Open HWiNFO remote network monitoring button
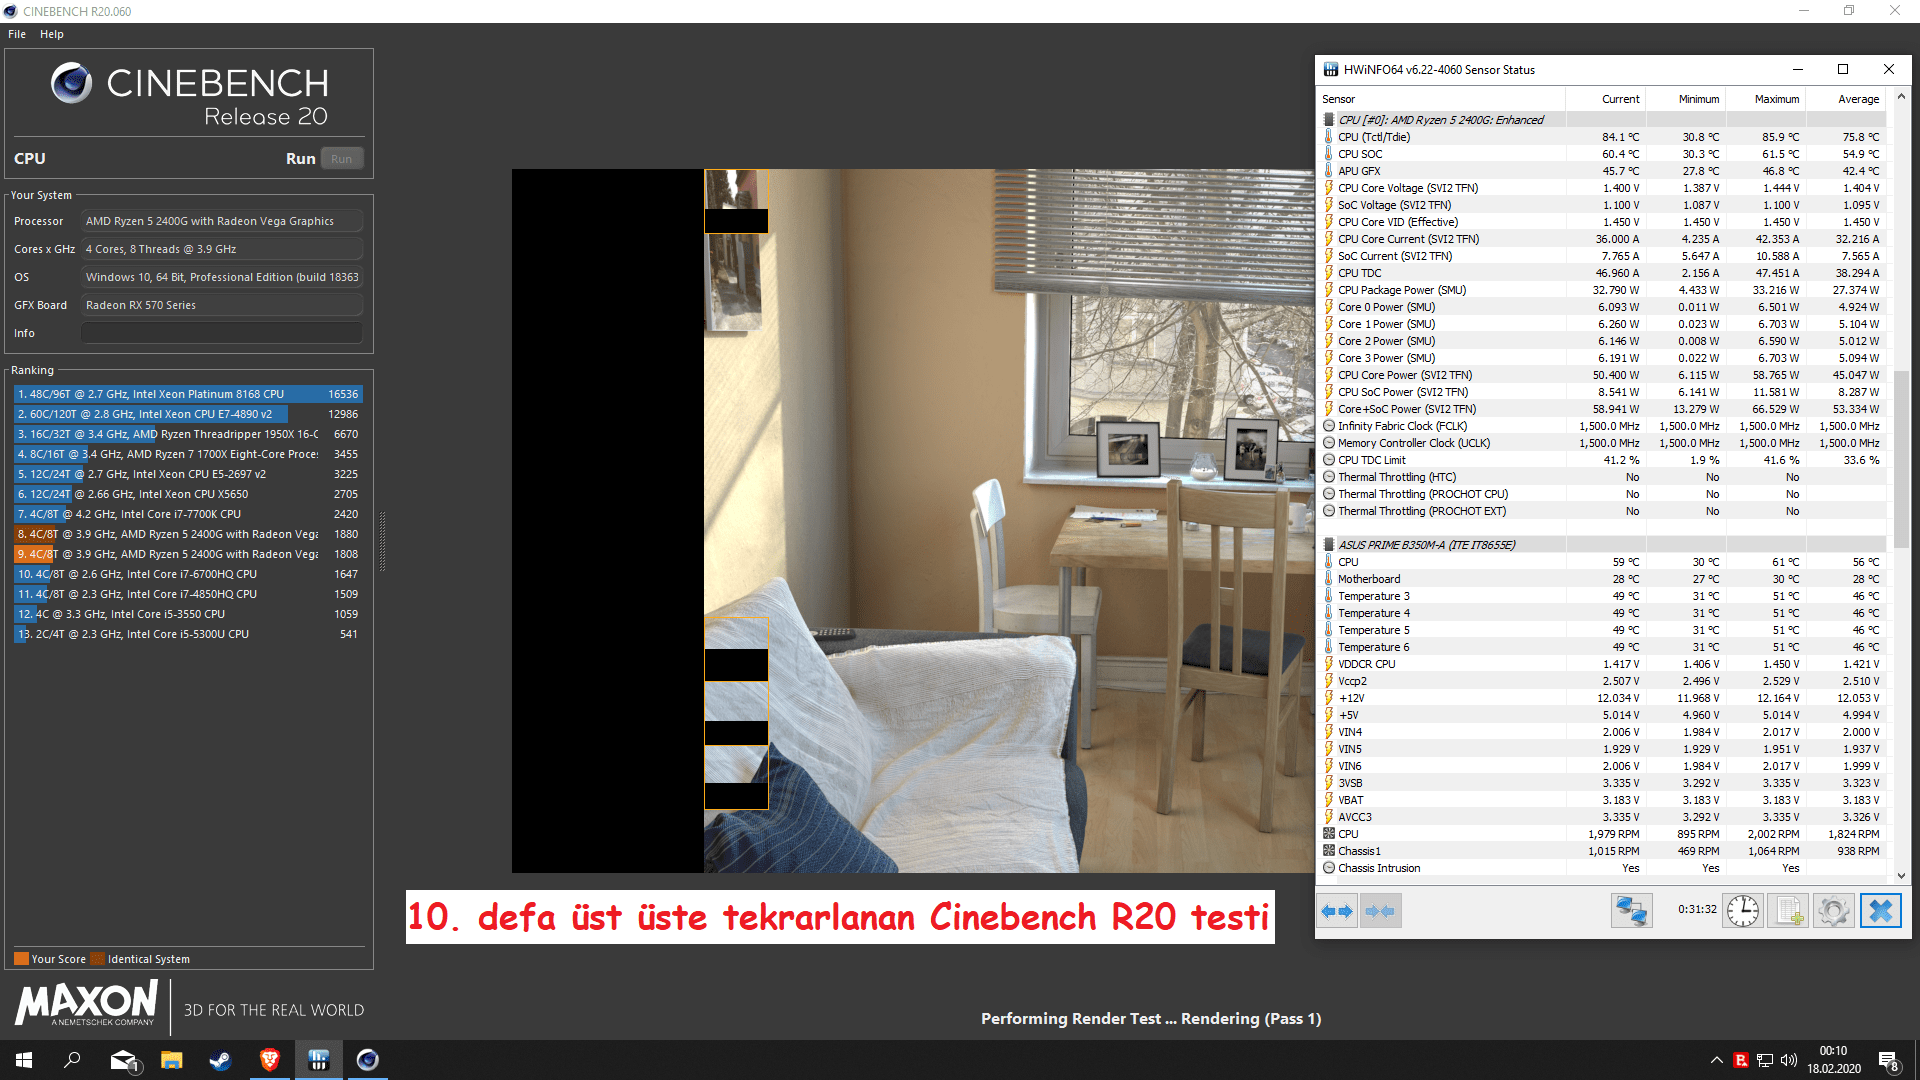This screenshot has height=1080, width=1920. [x=1631, y=911]
